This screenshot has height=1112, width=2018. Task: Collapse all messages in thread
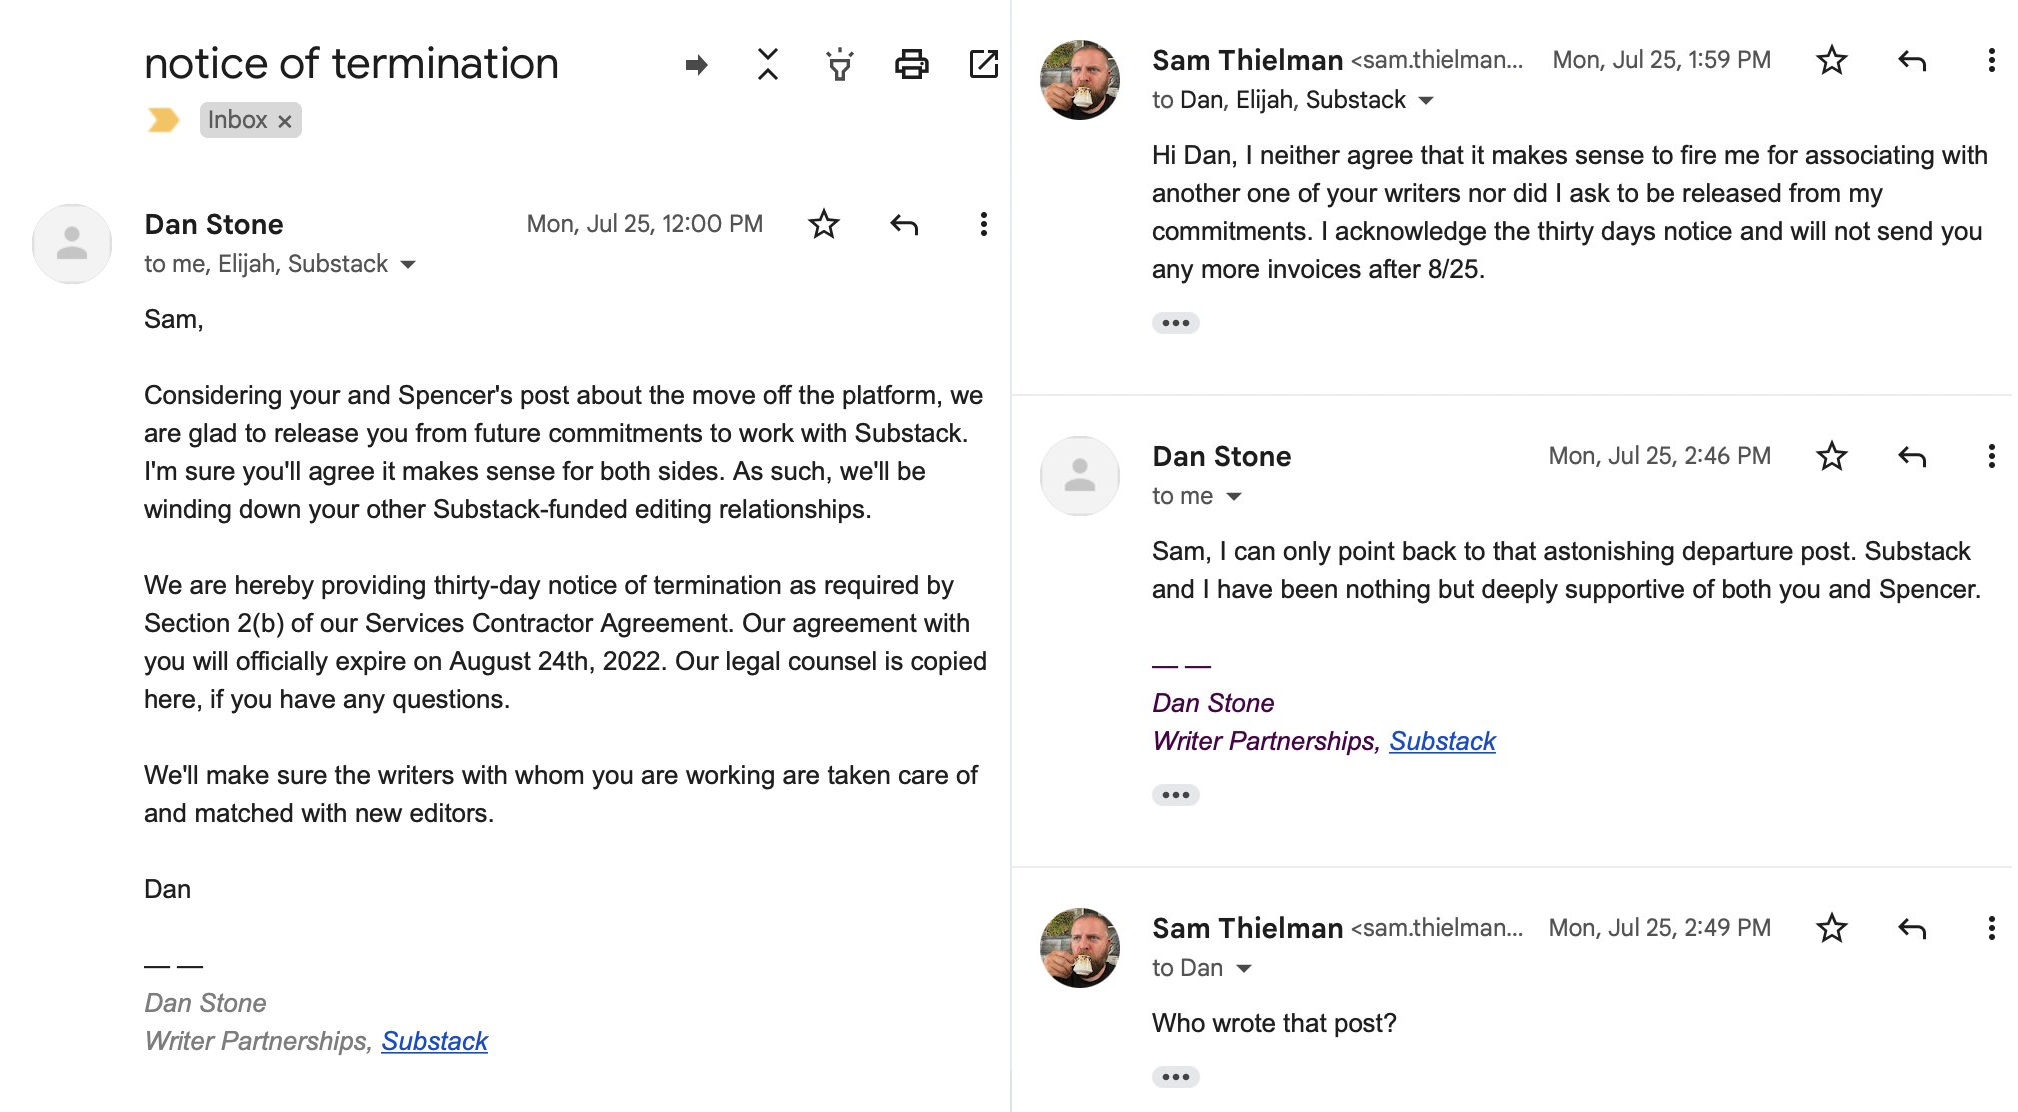(x=767, y=64)
